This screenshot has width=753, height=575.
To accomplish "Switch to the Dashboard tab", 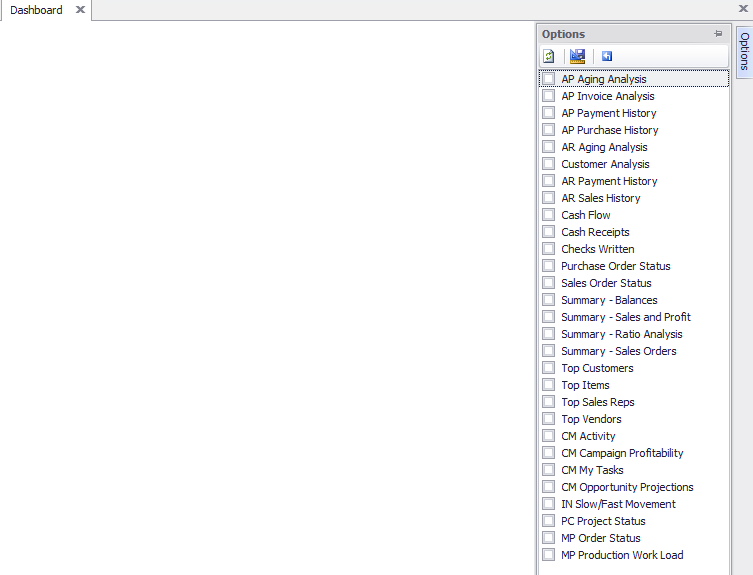I will pos(36,10).
